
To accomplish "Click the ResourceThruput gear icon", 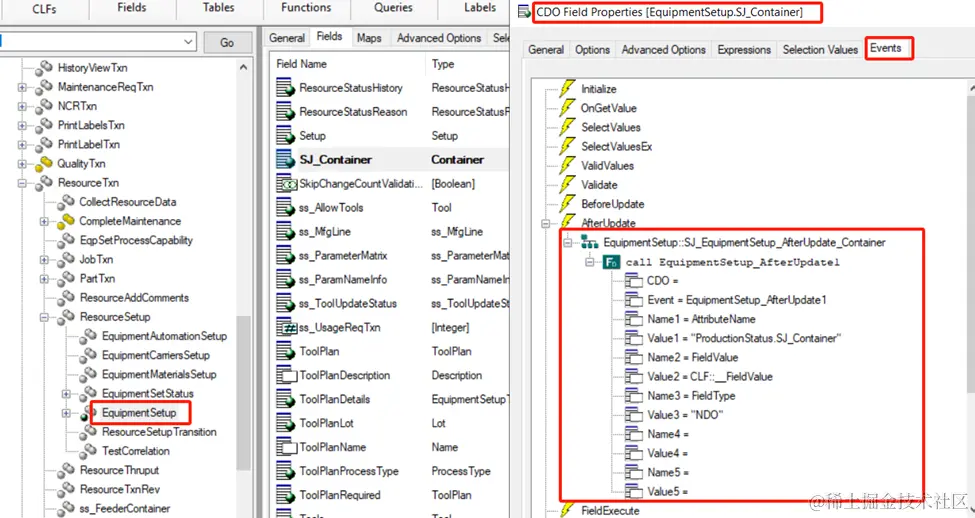I will 65,471.
